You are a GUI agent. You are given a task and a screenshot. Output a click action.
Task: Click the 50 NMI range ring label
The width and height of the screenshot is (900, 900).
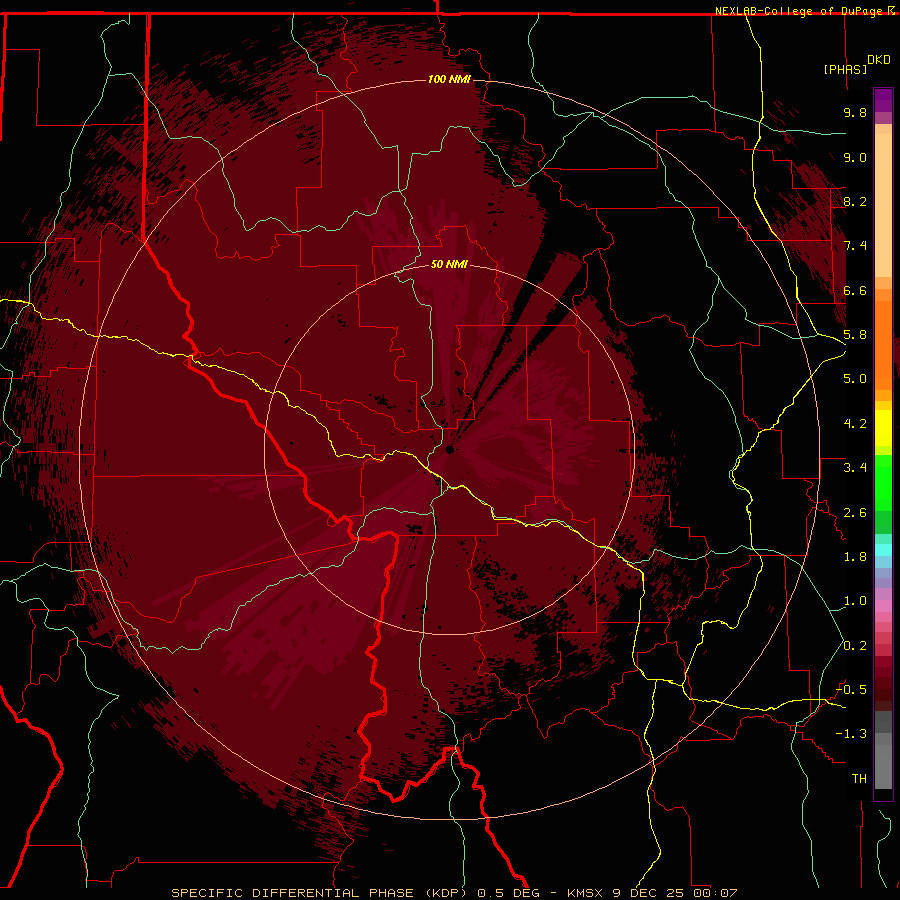coord(449,264)
